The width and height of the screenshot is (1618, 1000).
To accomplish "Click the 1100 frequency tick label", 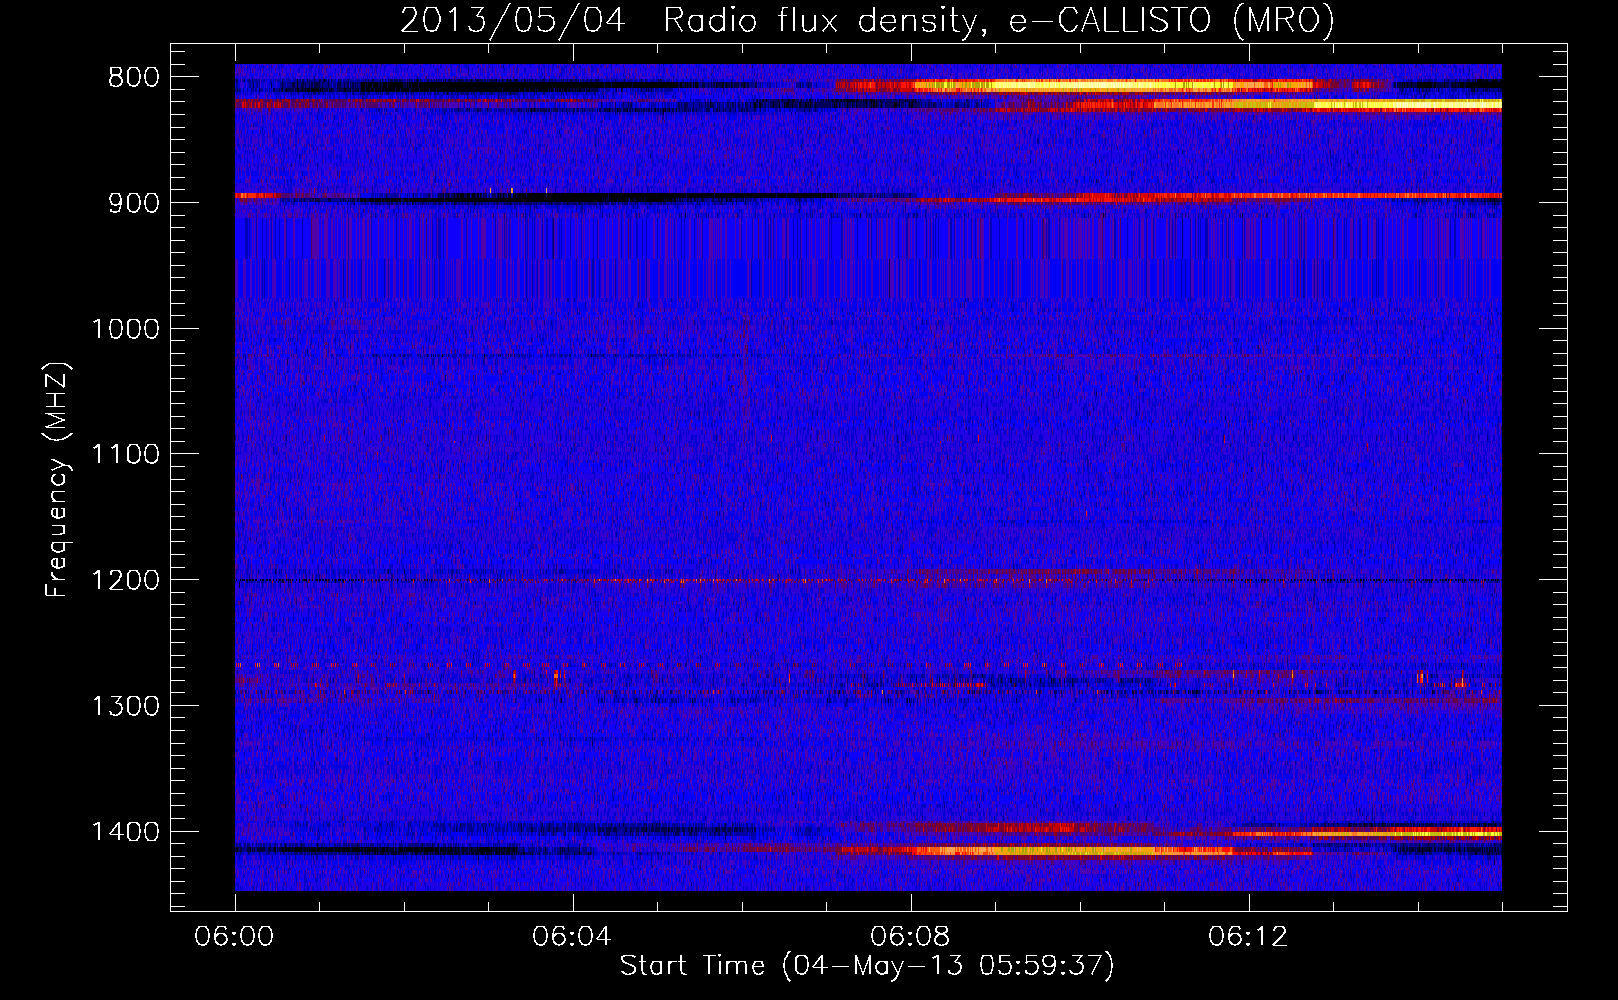I will [x=125, y=455].
